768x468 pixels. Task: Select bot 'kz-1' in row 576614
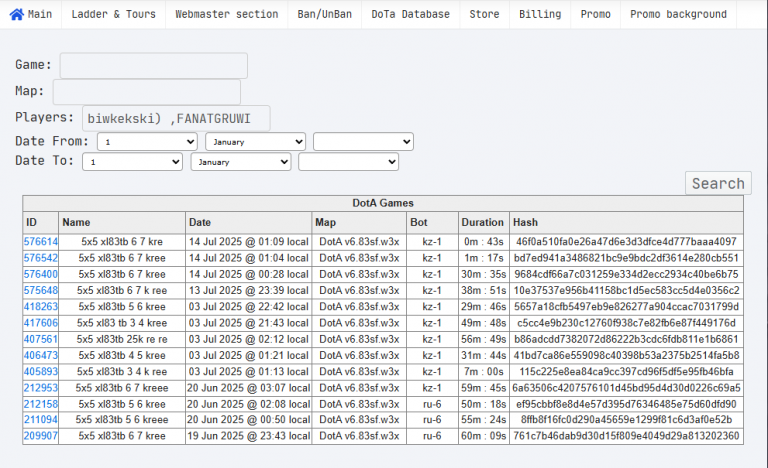point(432,242)
